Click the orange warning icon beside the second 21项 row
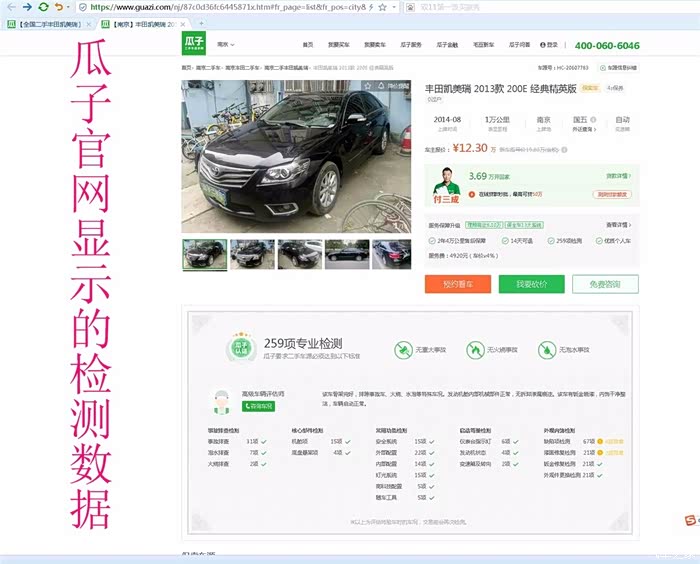 point(600,453)
